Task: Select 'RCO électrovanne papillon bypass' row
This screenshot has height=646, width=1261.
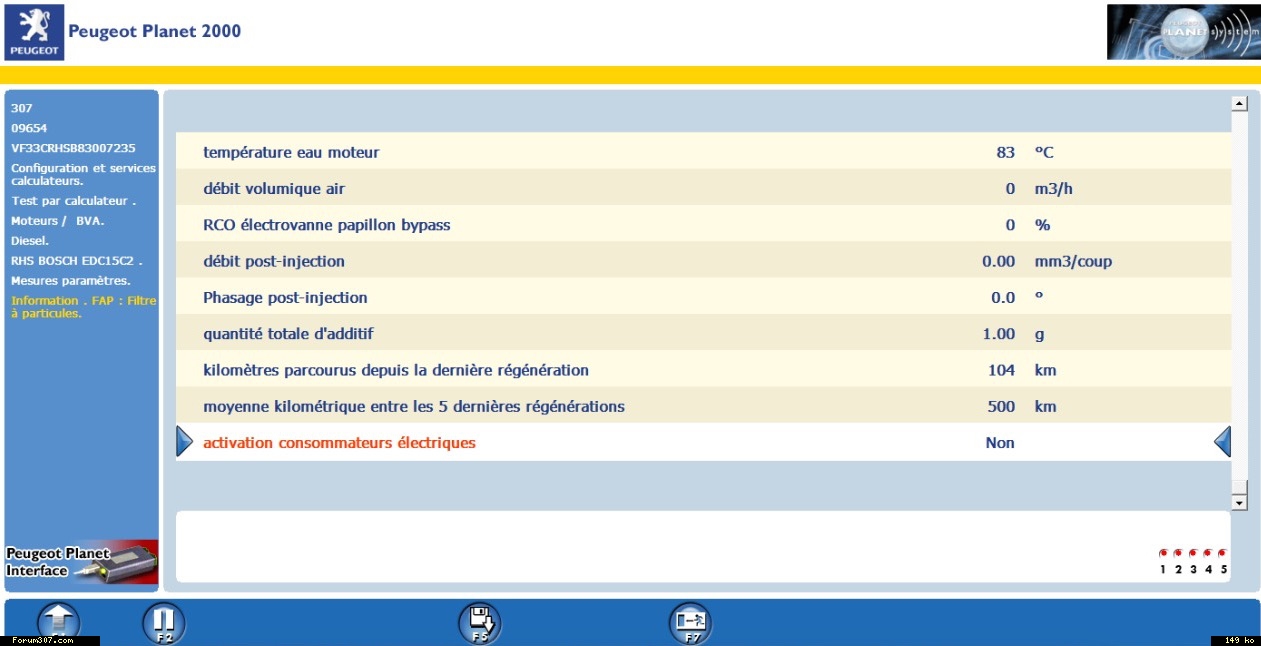Action: click(703, 225)
